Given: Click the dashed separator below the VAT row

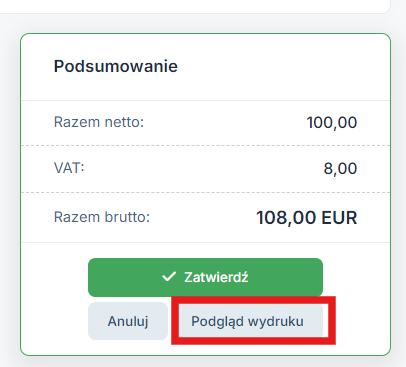Looking at the screenshot, I should click(x=205, y=192).
